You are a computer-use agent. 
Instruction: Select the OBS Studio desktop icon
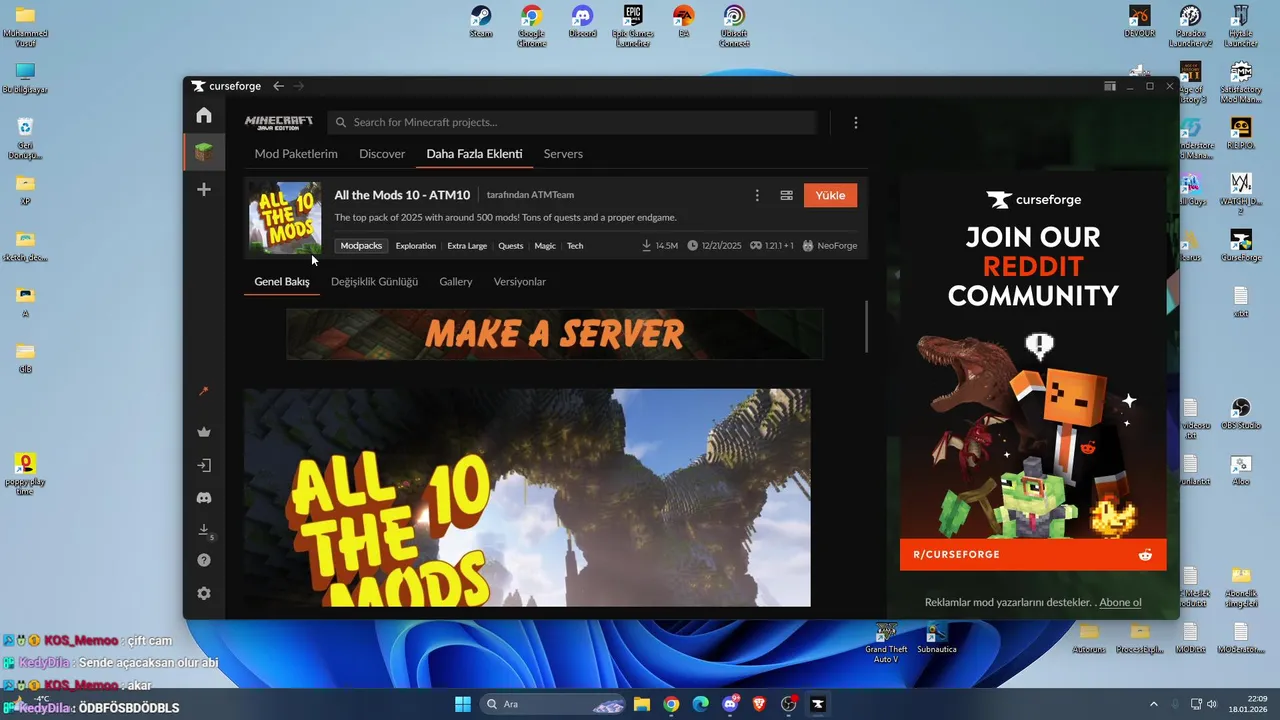[1241, 414]
